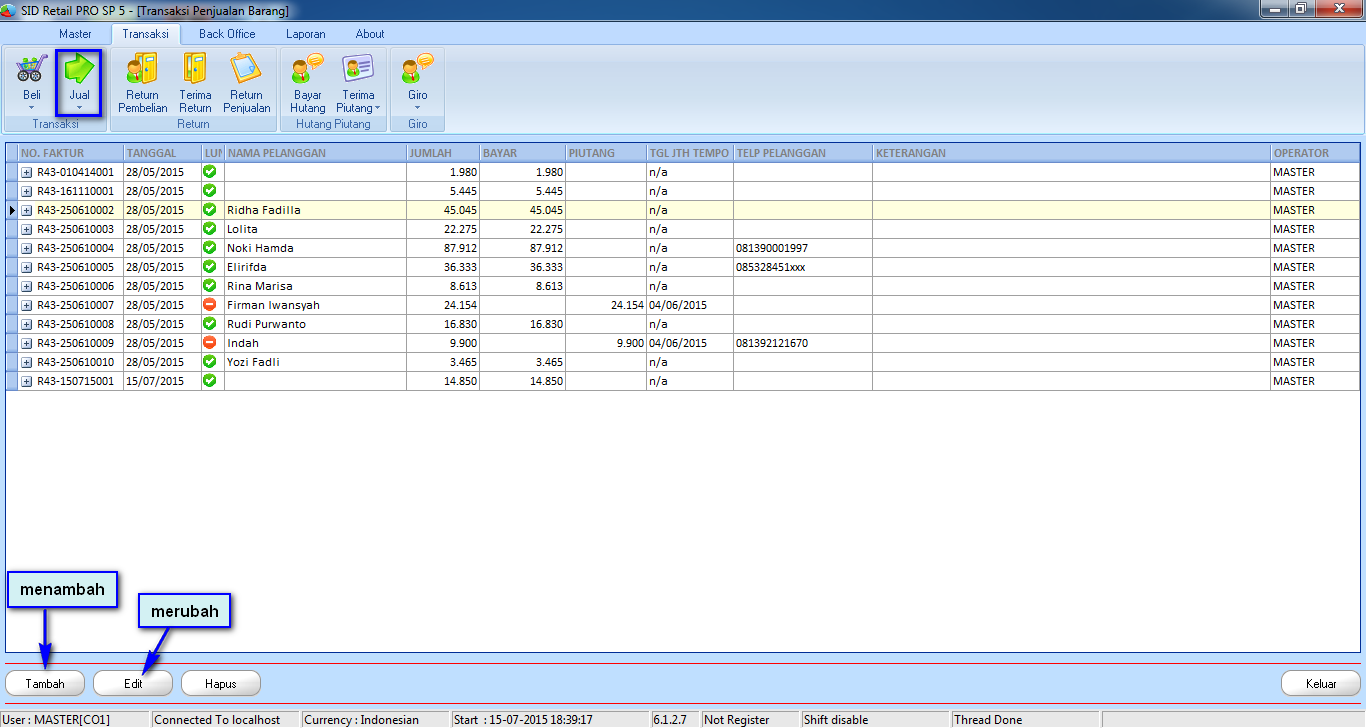Click green status icon for Noki Hamda row
This screenshot has height=728, width=1366.
coord(210,248)
